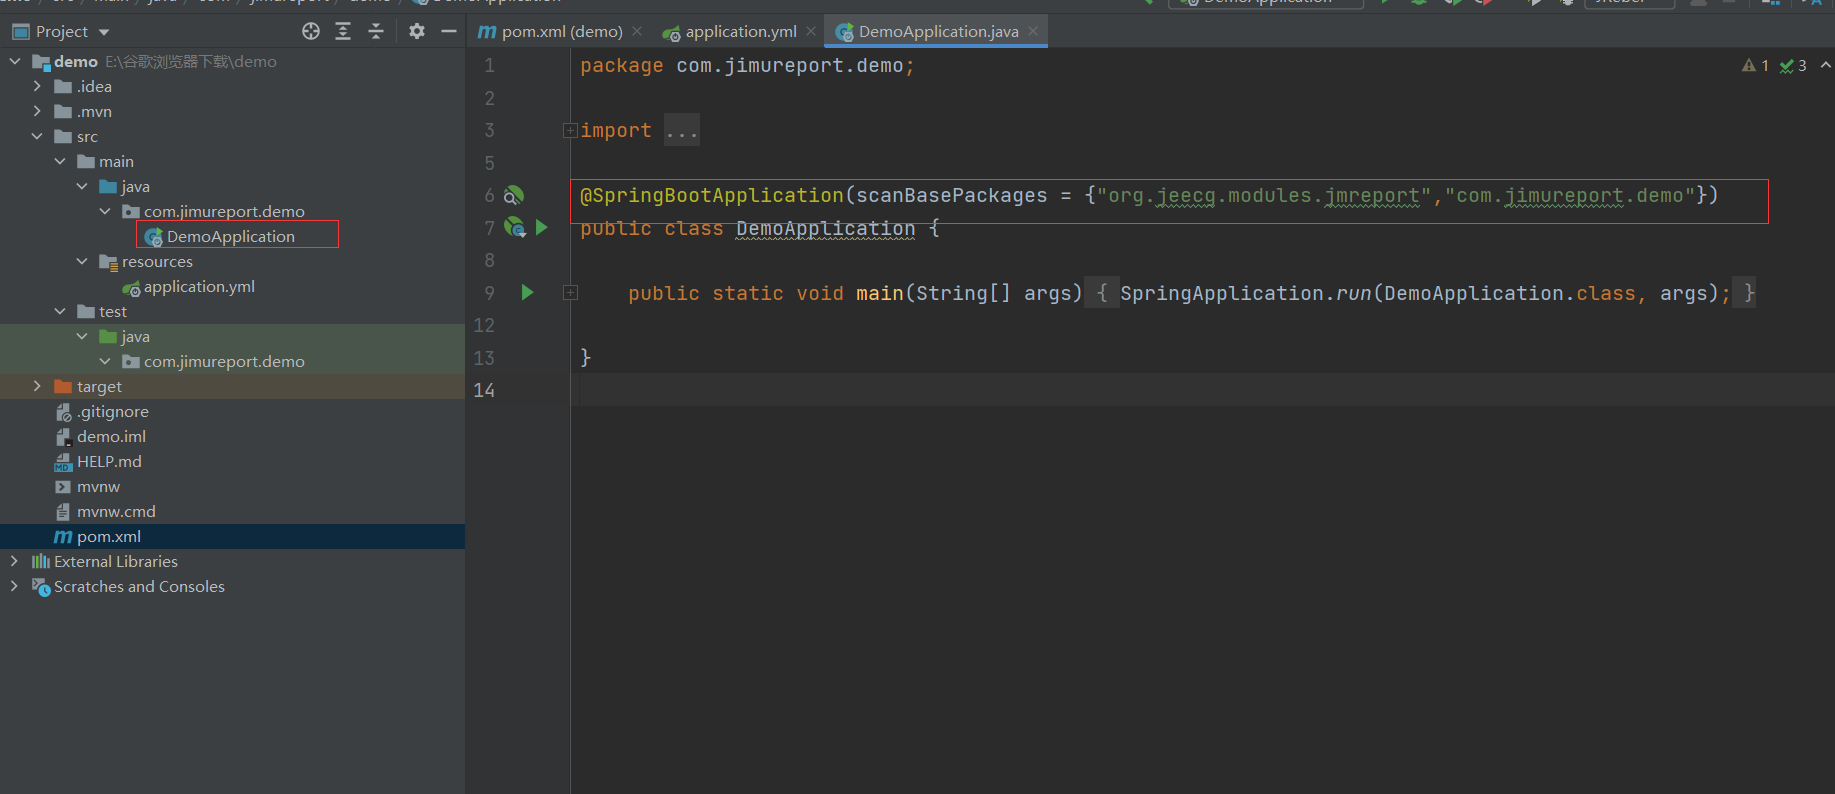Collapse the test folder
The height and width of the screenshot is (794, 1835).
[x=60, y=312]
